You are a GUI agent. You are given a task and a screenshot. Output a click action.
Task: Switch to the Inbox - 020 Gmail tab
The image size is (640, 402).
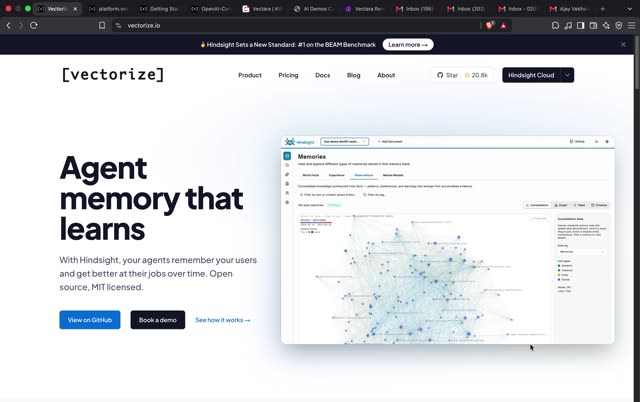[x=518, y=9]
